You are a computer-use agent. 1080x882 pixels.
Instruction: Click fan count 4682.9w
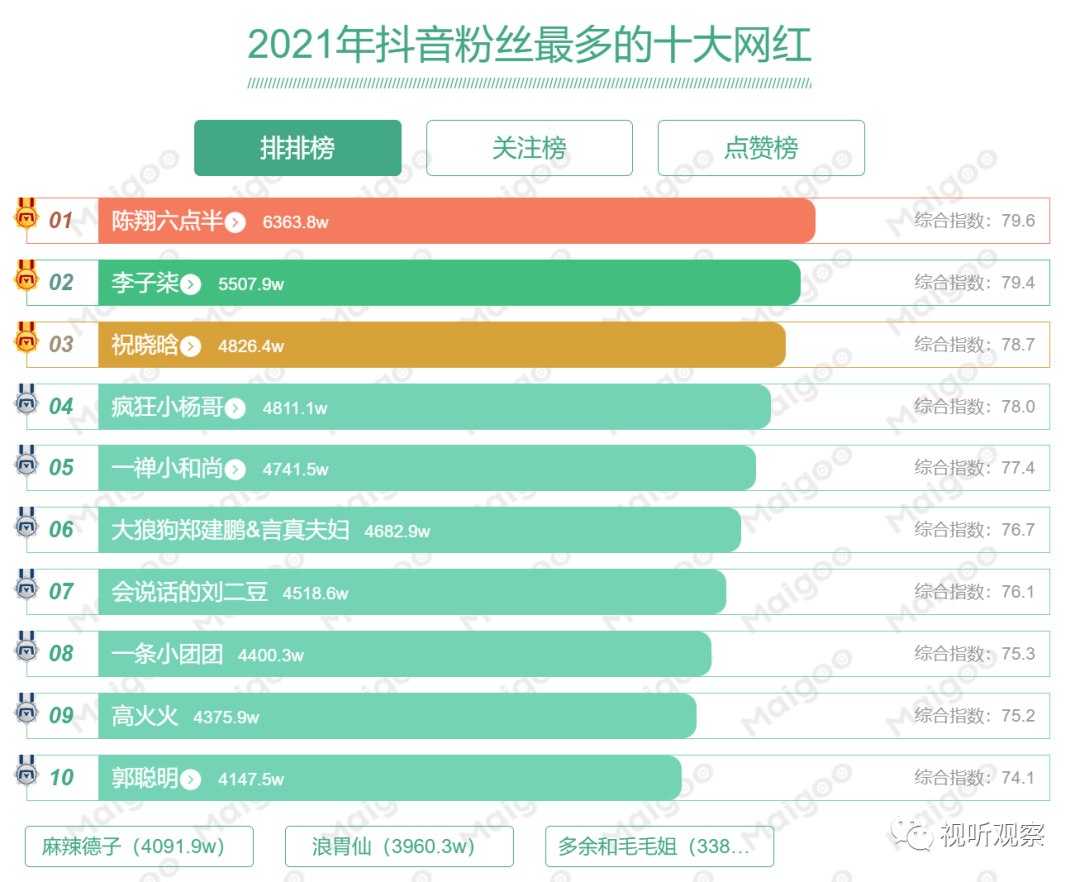397,532
